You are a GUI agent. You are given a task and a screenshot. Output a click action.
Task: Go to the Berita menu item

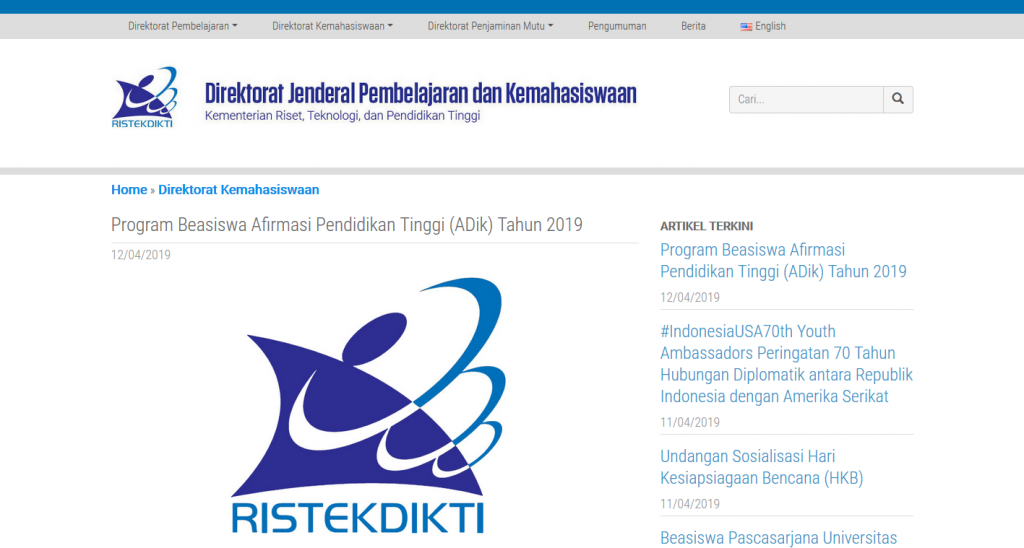693,26
